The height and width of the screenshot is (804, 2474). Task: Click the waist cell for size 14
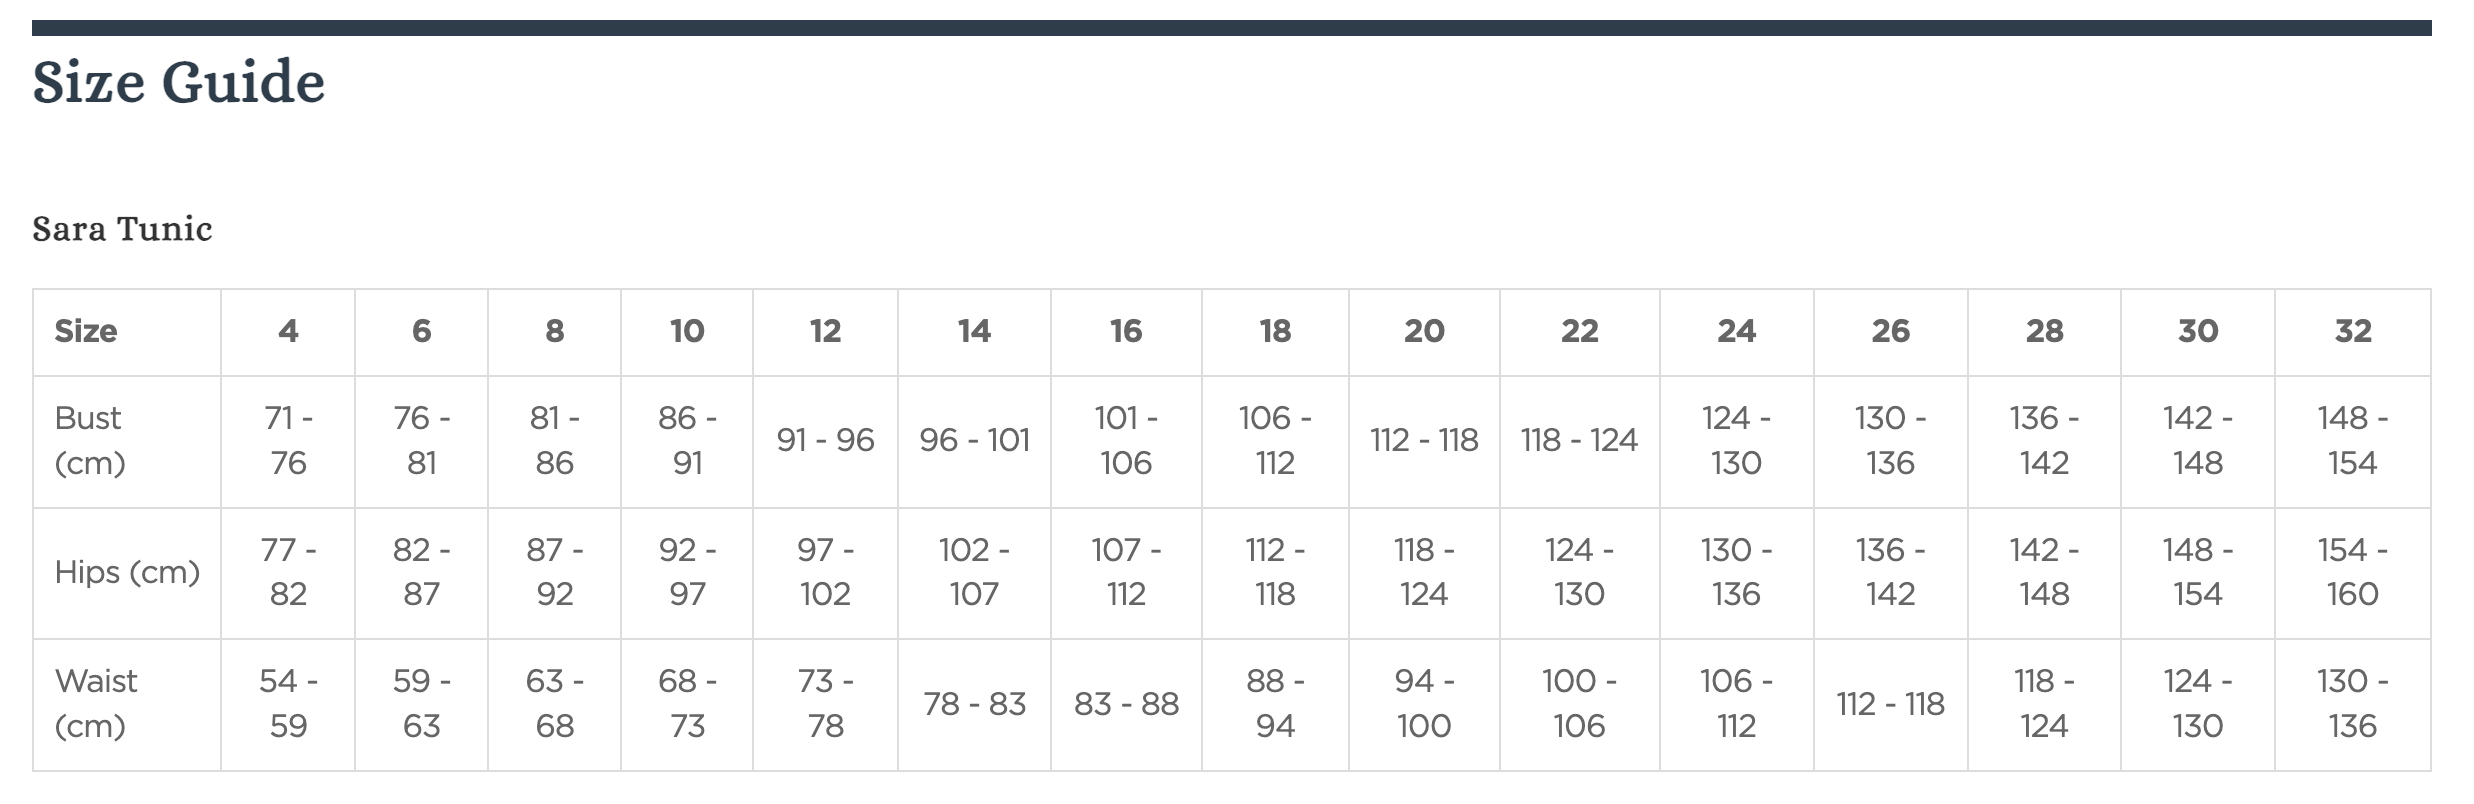(974, 704)
